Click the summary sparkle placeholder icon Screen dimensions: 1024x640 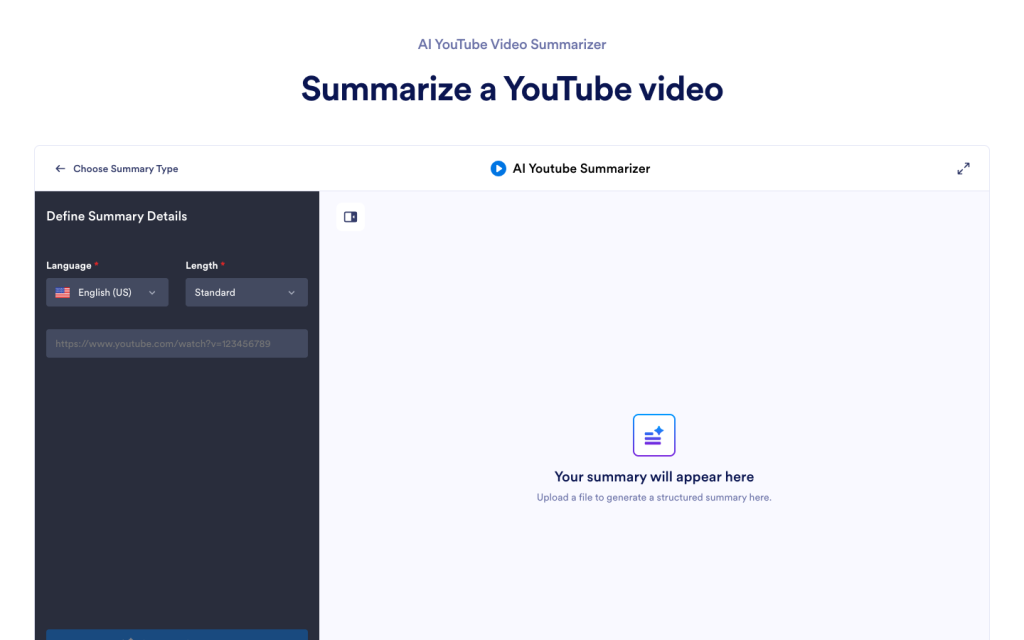point(654,435)
